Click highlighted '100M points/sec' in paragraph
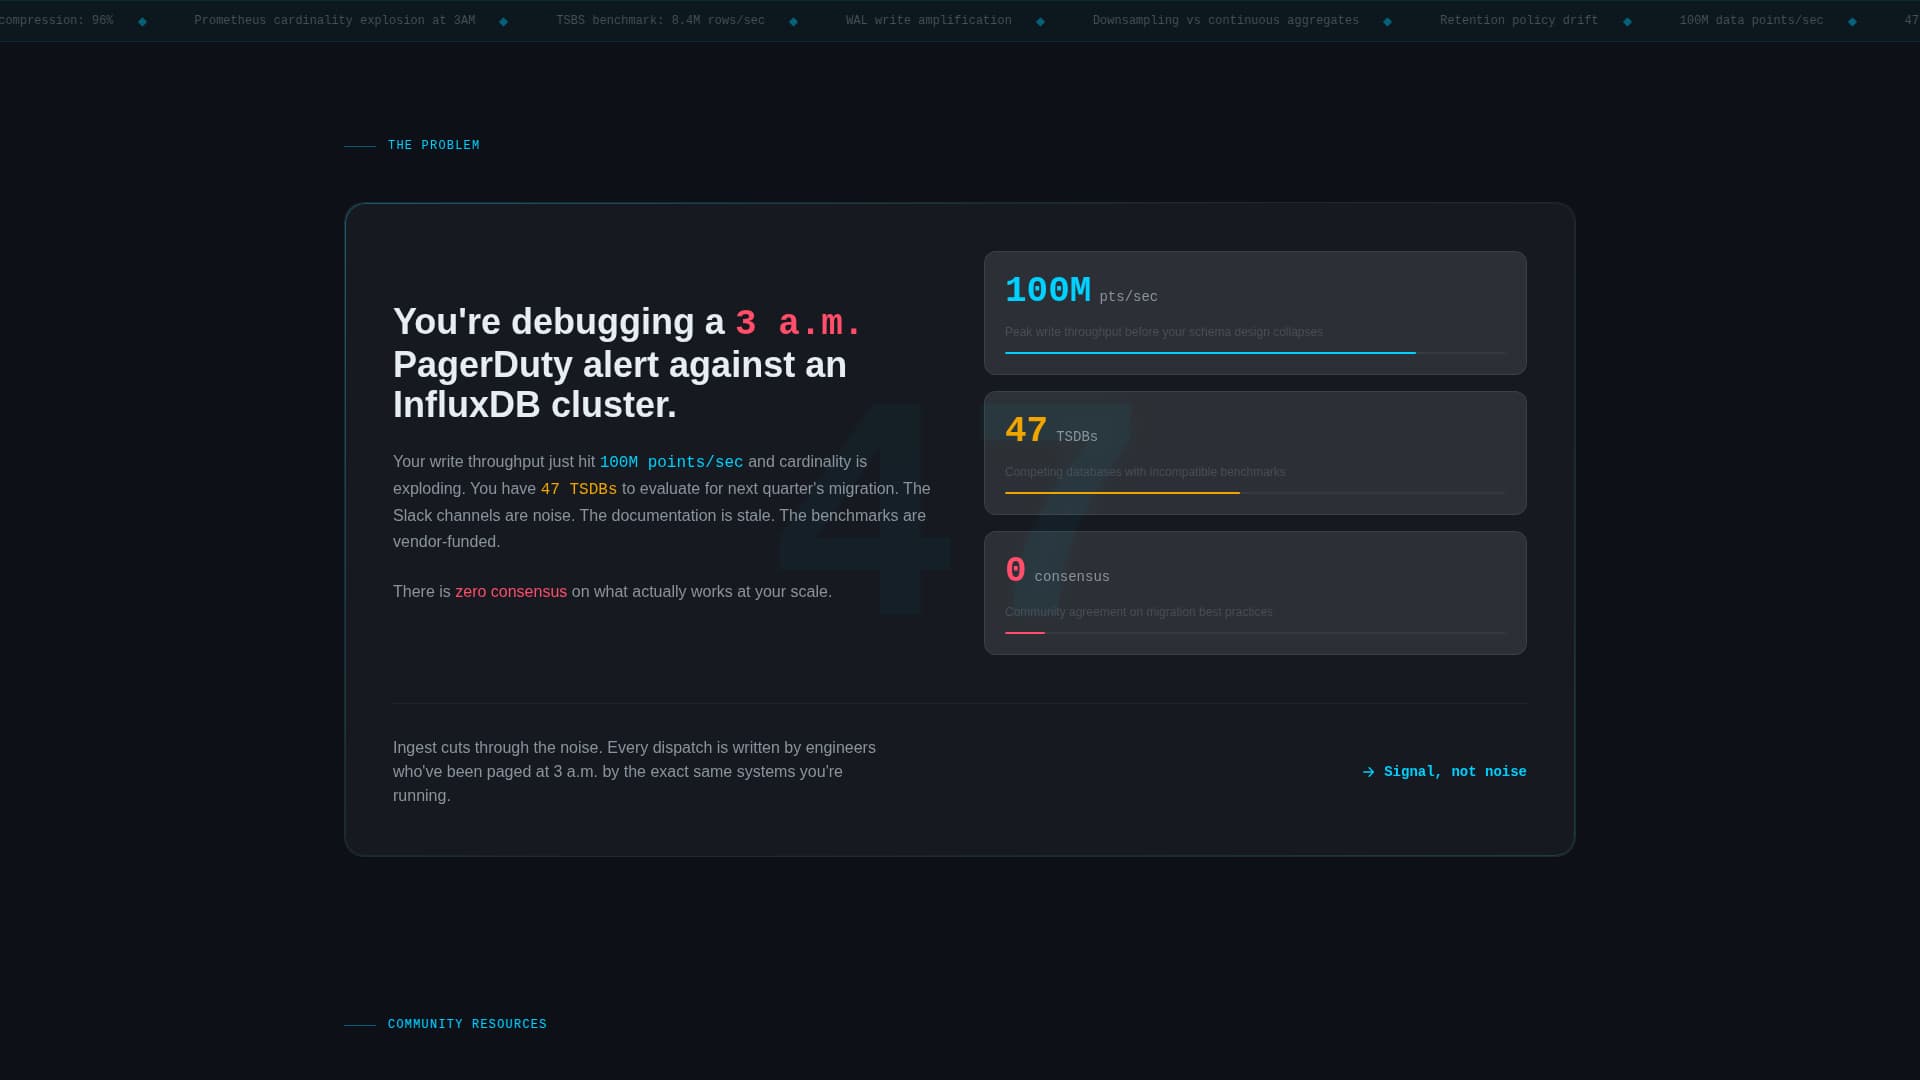Image resolution: width=1920 pixels, height=1080 pixels. pyautogui.click(x=671, y=462)
